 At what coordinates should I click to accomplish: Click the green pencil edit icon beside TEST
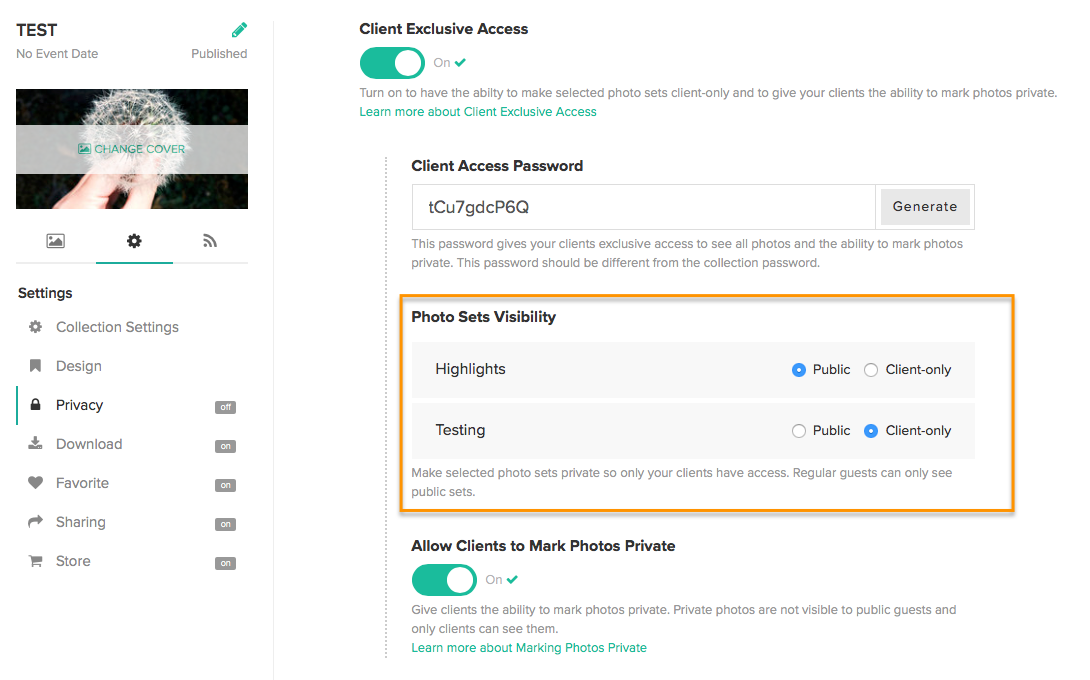[239, 30]
